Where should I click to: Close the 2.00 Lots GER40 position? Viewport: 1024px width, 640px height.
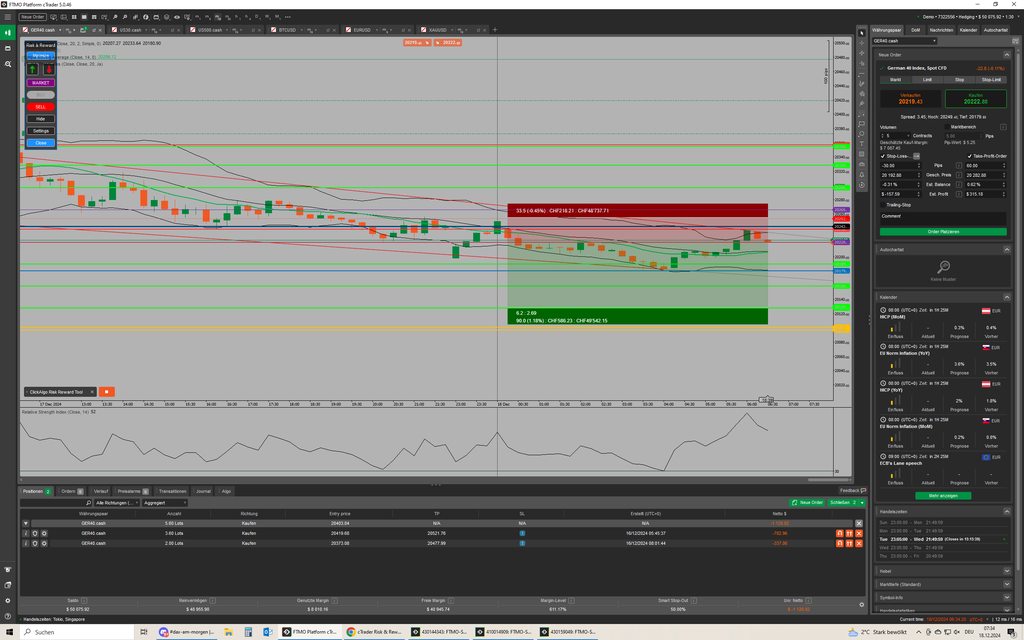pyautogui.click(x=859, y=543)
